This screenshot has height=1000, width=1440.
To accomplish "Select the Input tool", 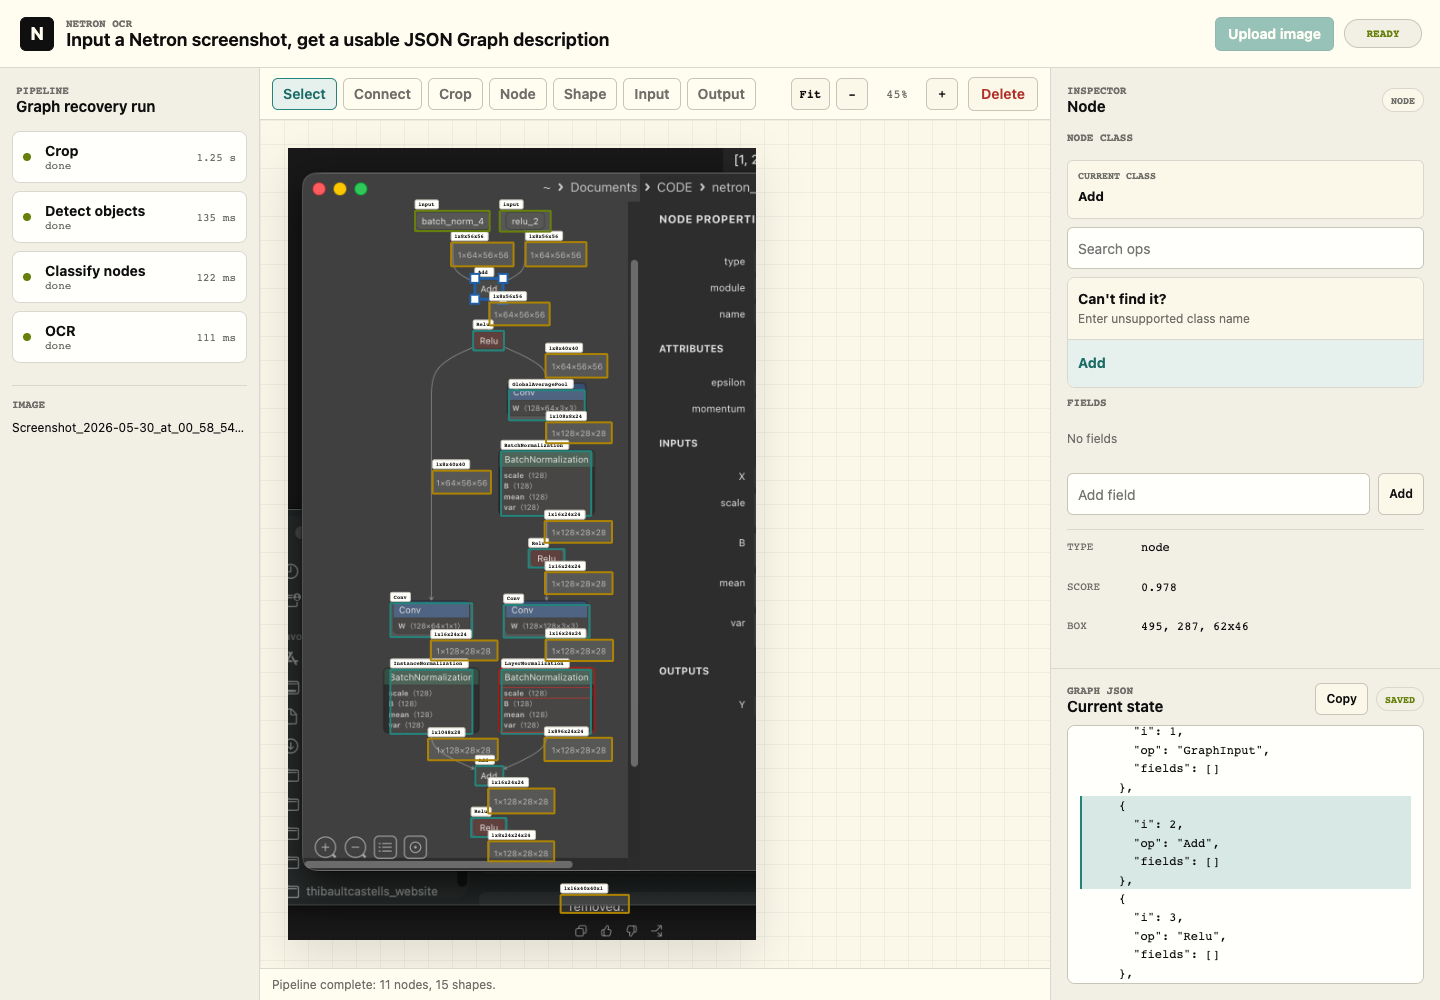I will pos(652,94).
